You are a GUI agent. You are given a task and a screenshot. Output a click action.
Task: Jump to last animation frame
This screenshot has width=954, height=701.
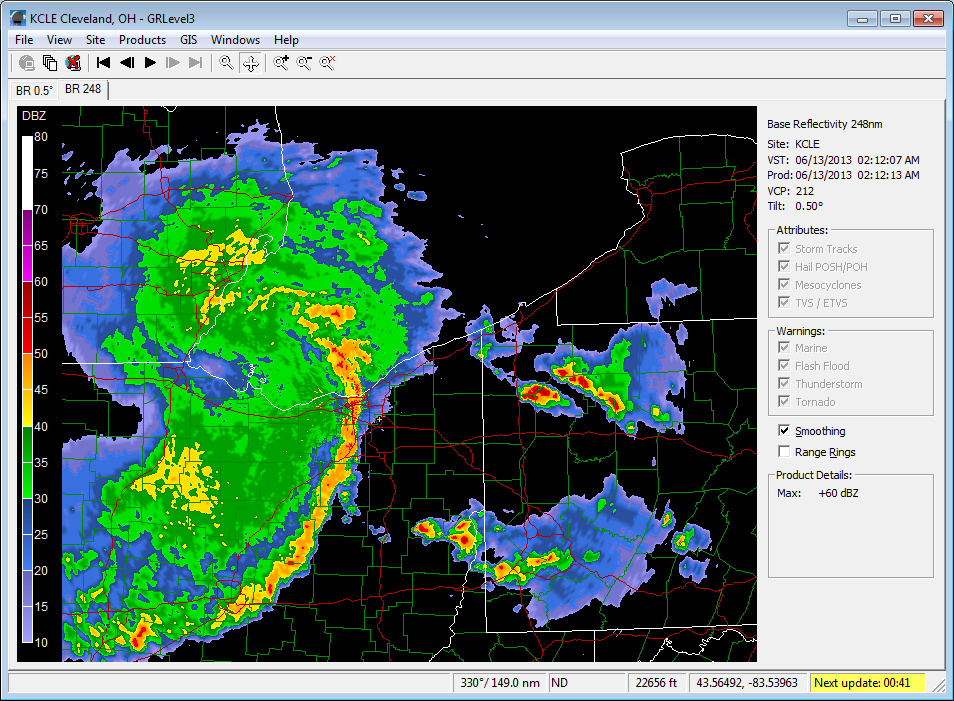(195, 63)
